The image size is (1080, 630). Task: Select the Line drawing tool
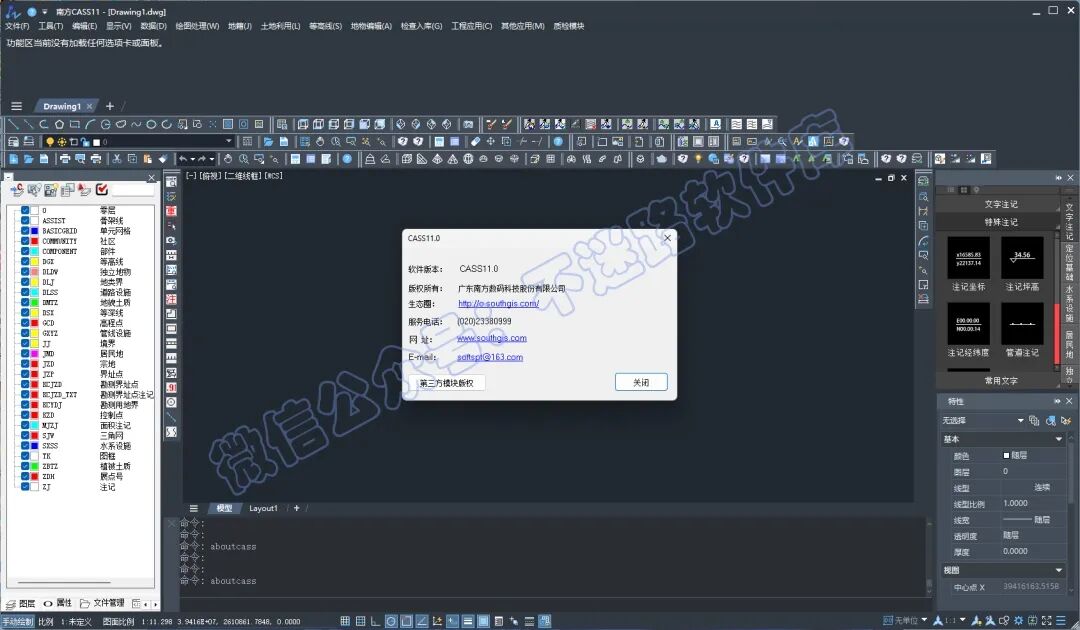[13, 125]
